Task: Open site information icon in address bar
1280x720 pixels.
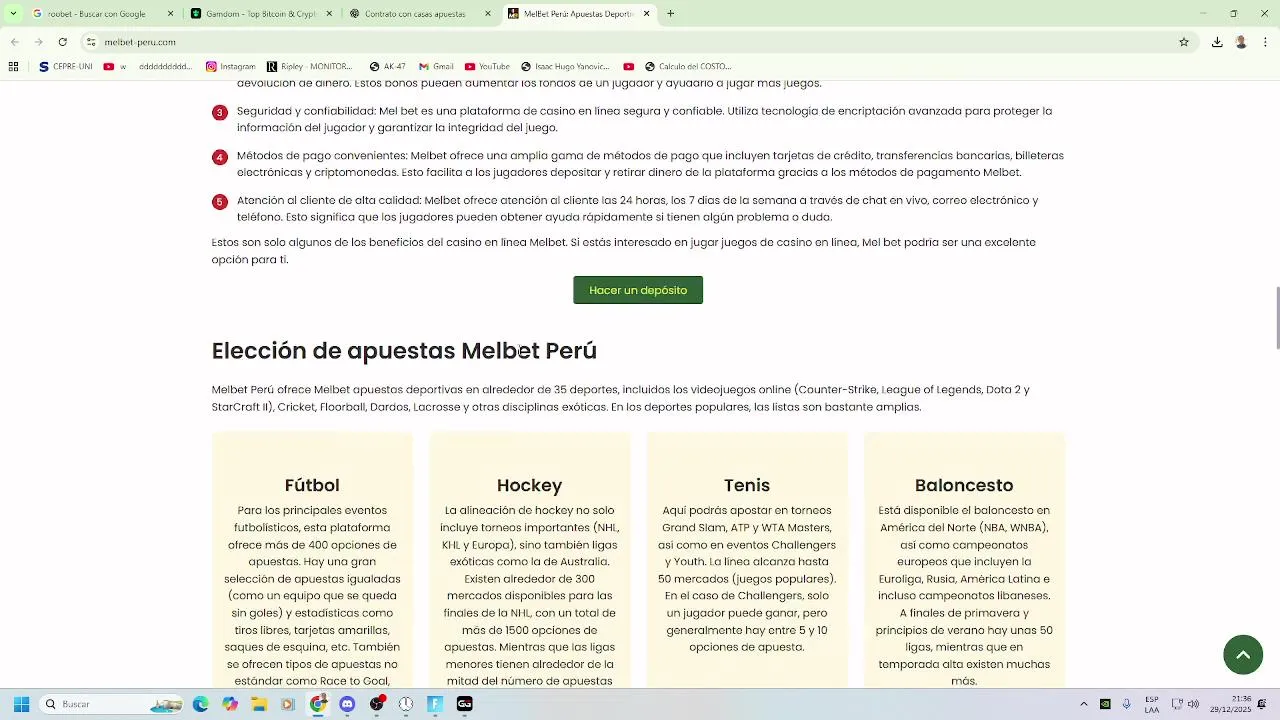Action: pos(91,42)
